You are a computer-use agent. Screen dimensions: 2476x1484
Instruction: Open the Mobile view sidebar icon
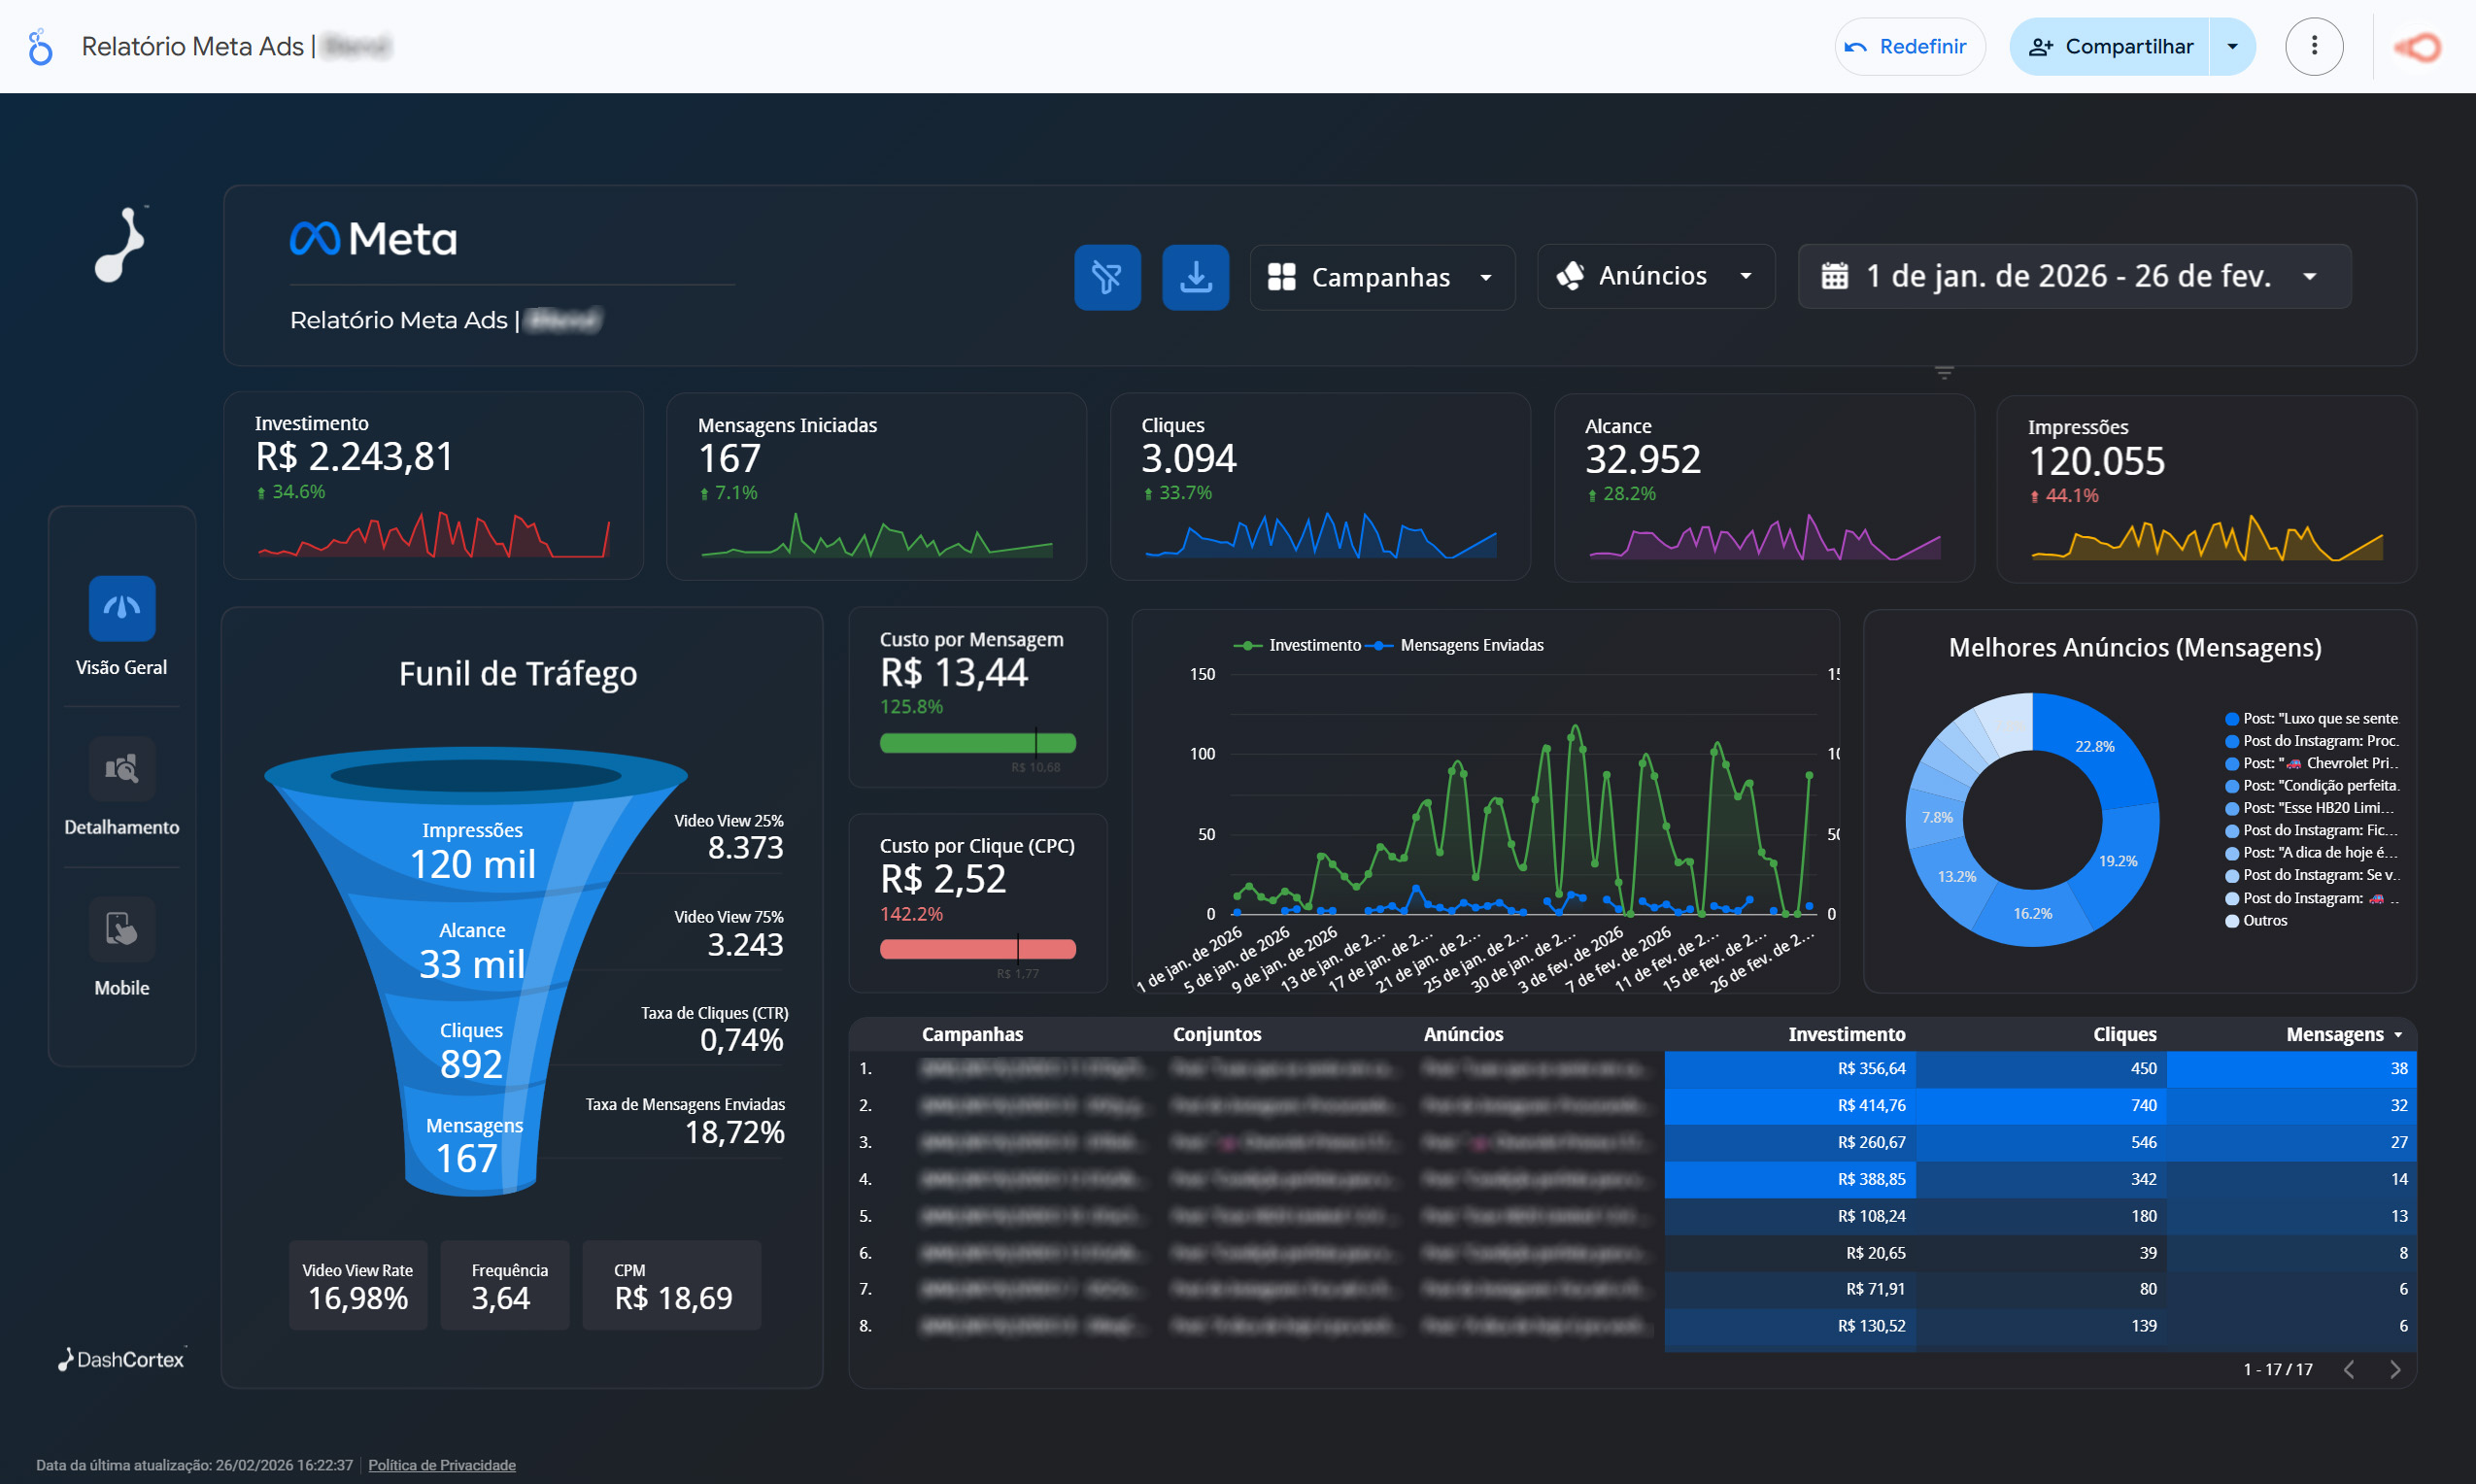pos(122,929)
